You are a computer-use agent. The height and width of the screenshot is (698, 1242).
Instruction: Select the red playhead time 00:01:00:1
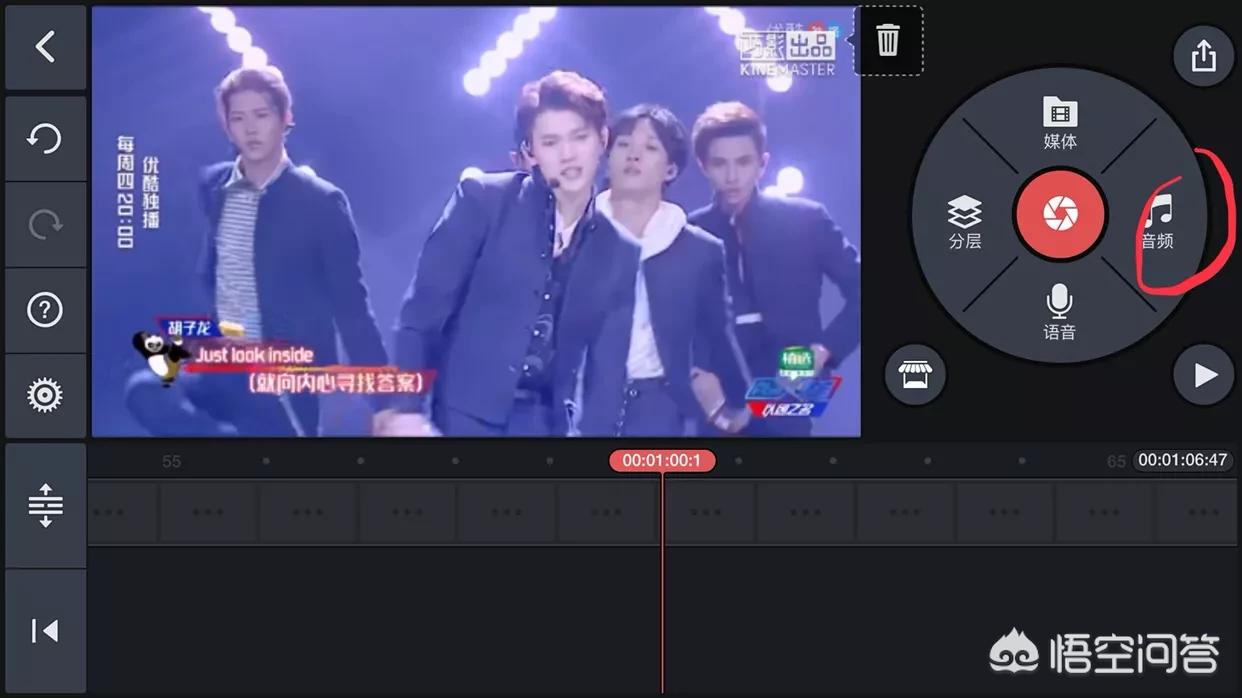tap(662, 461)
